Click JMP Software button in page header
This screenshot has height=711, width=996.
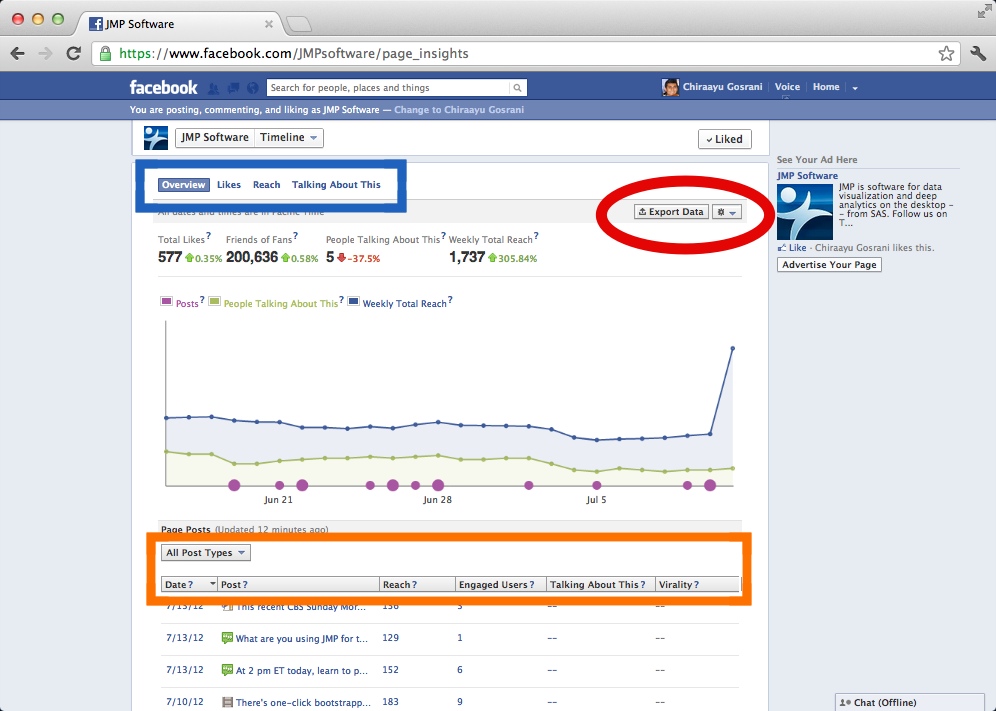point(215,137)
